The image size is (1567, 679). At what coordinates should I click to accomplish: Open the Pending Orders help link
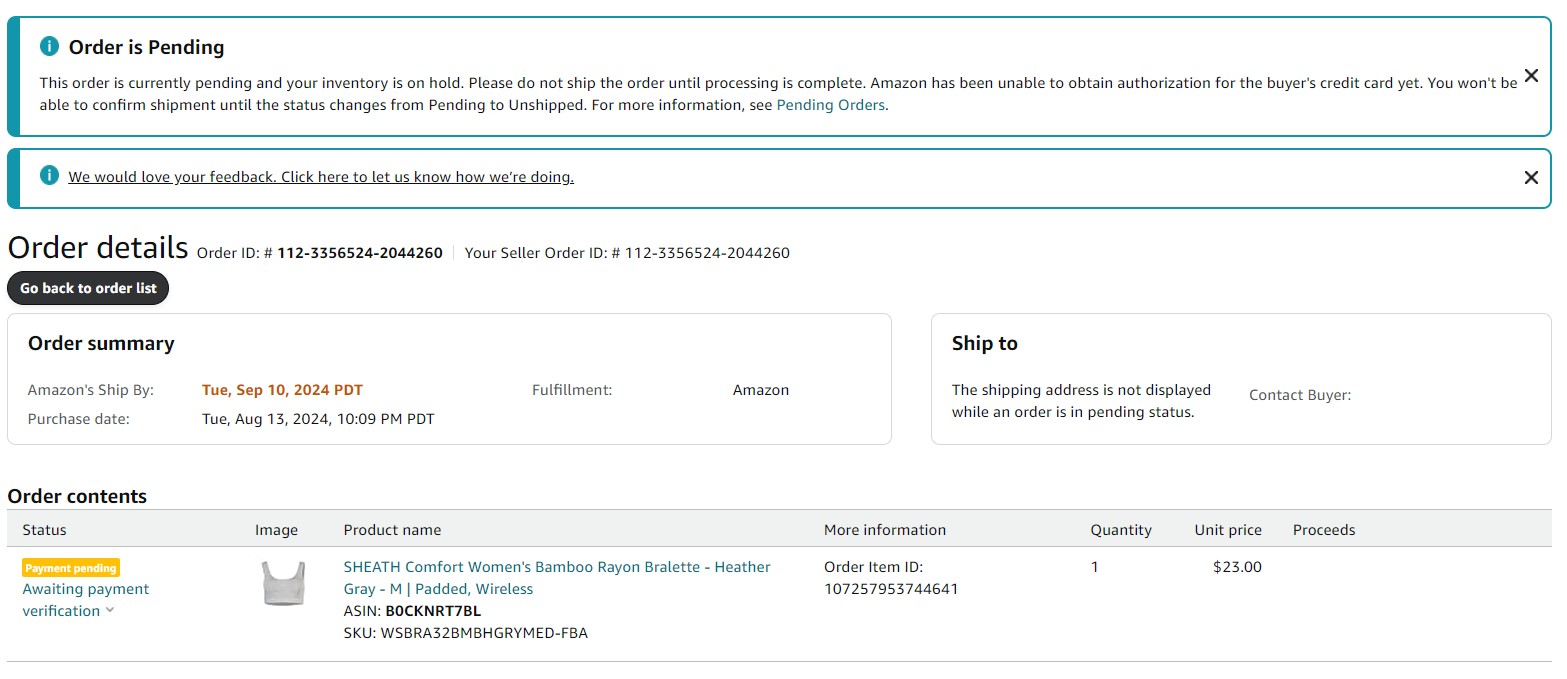click(x=830, y=105)
